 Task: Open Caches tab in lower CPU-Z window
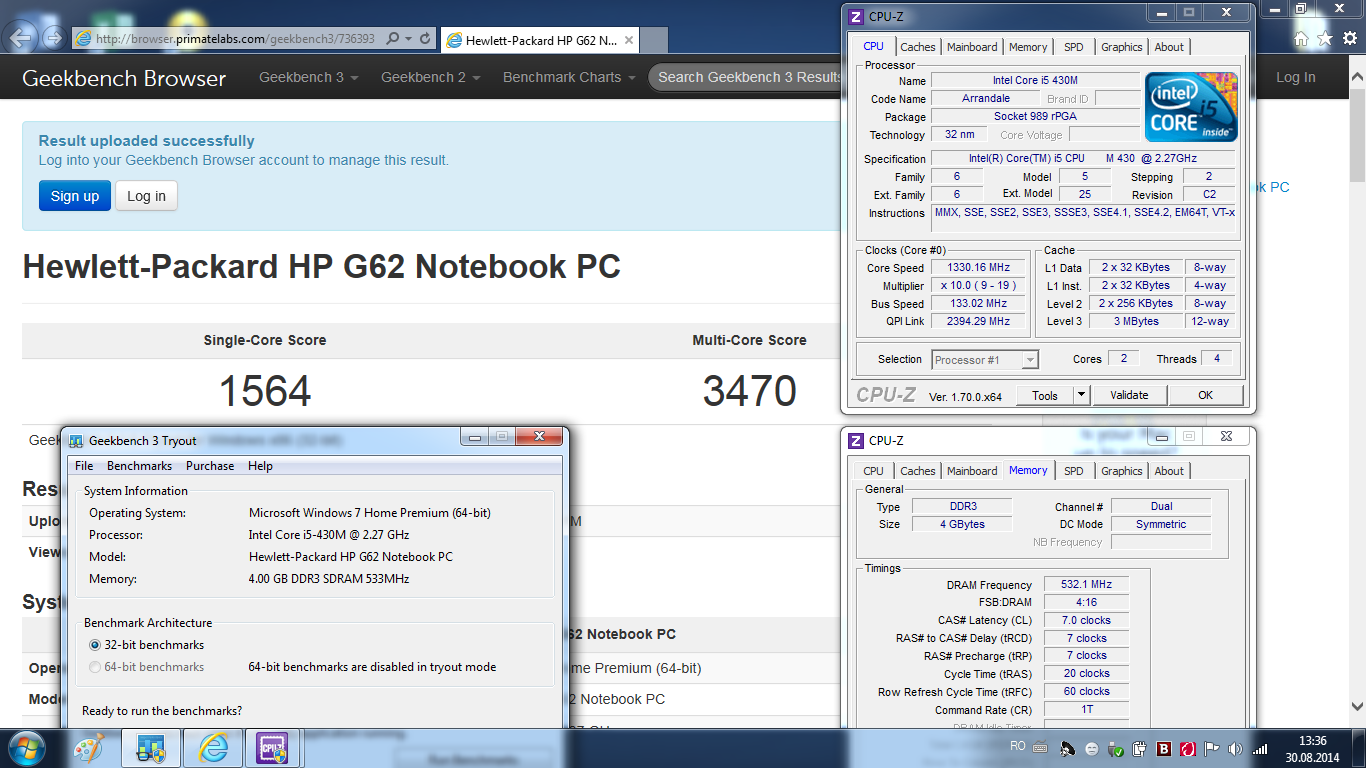(x=918, y=471)
